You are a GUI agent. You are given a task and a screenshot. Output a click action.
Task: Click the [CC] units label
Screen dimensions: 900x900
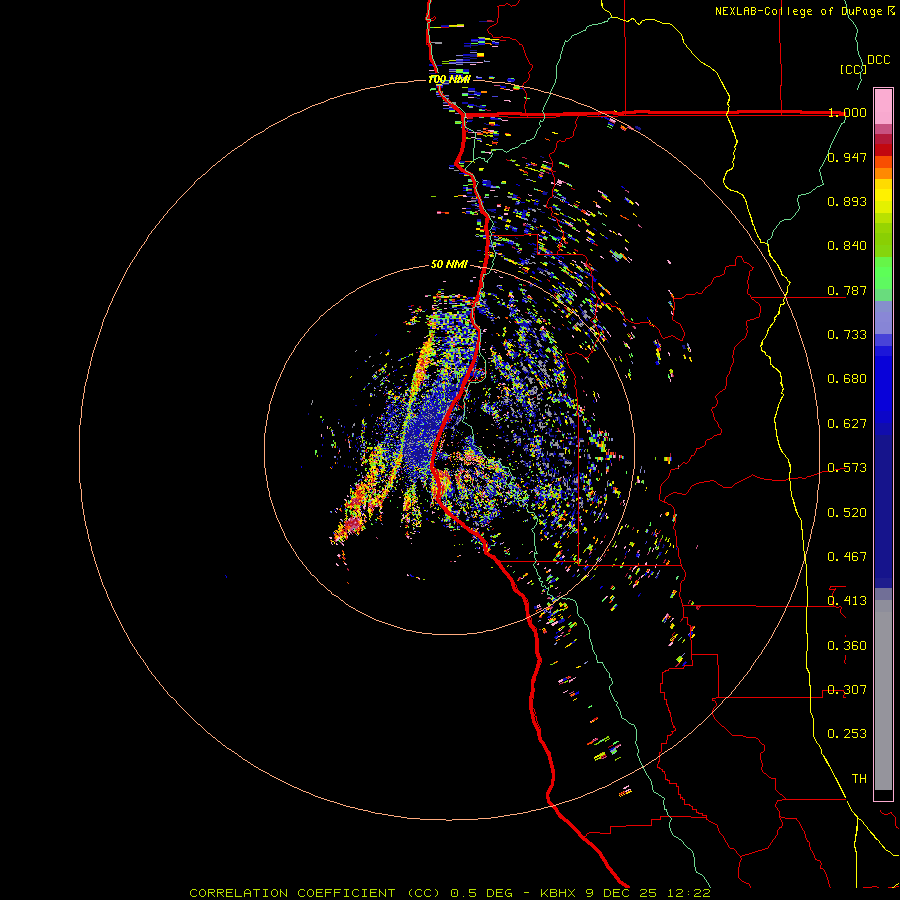(x=853, y=69)
